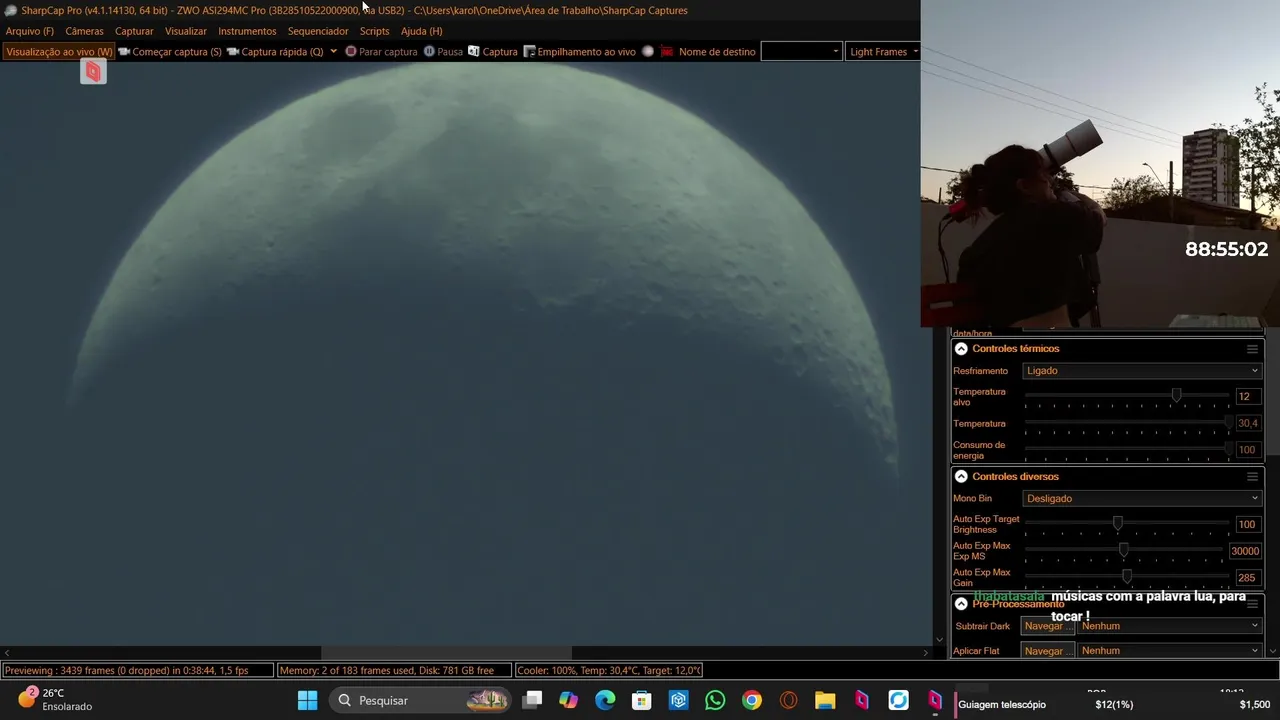1280x720 pixels.
Task: Click the Auto Exp Max Exp MS value 30000
Action: [1245, 551]
